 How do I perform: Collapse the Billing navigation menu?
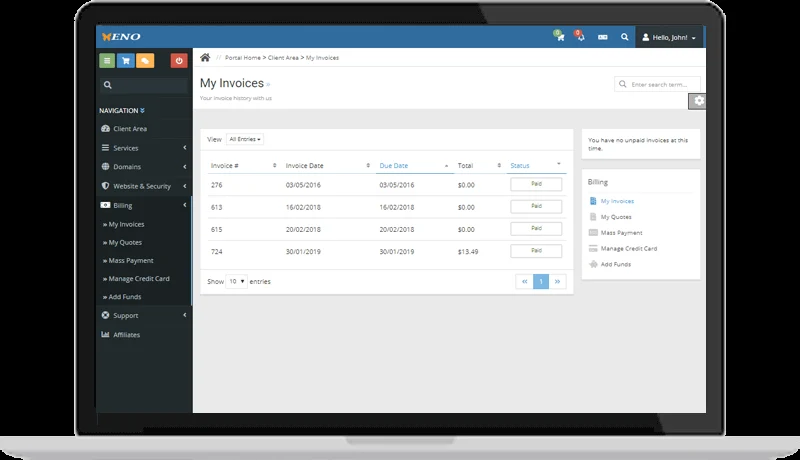tap(144, 205)
